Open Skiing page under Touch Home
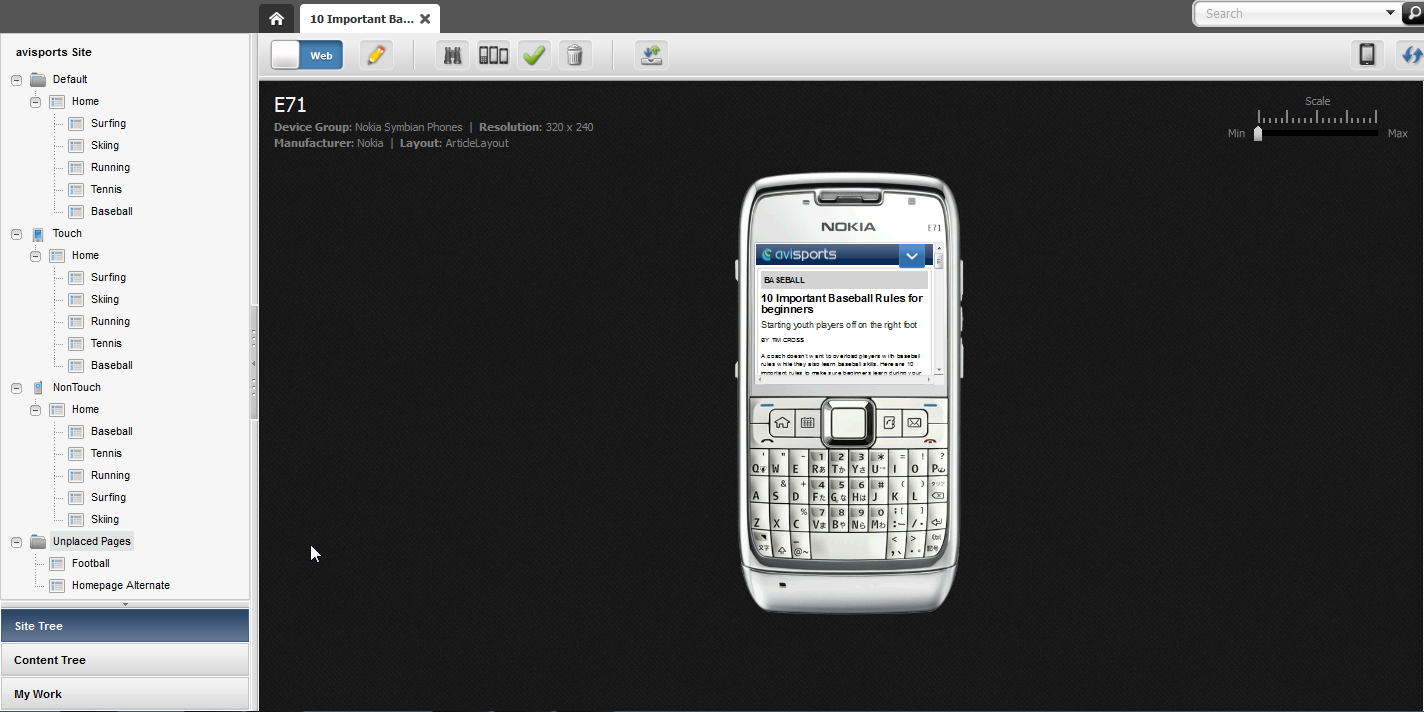The width and height of the screenshot is (1424, 712). [105, 299]
